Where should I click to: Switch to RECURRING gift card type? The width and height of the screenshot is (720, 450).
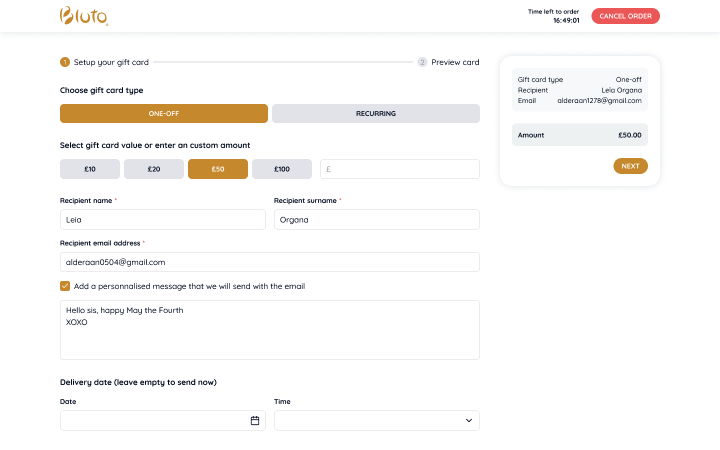(376, 113)
